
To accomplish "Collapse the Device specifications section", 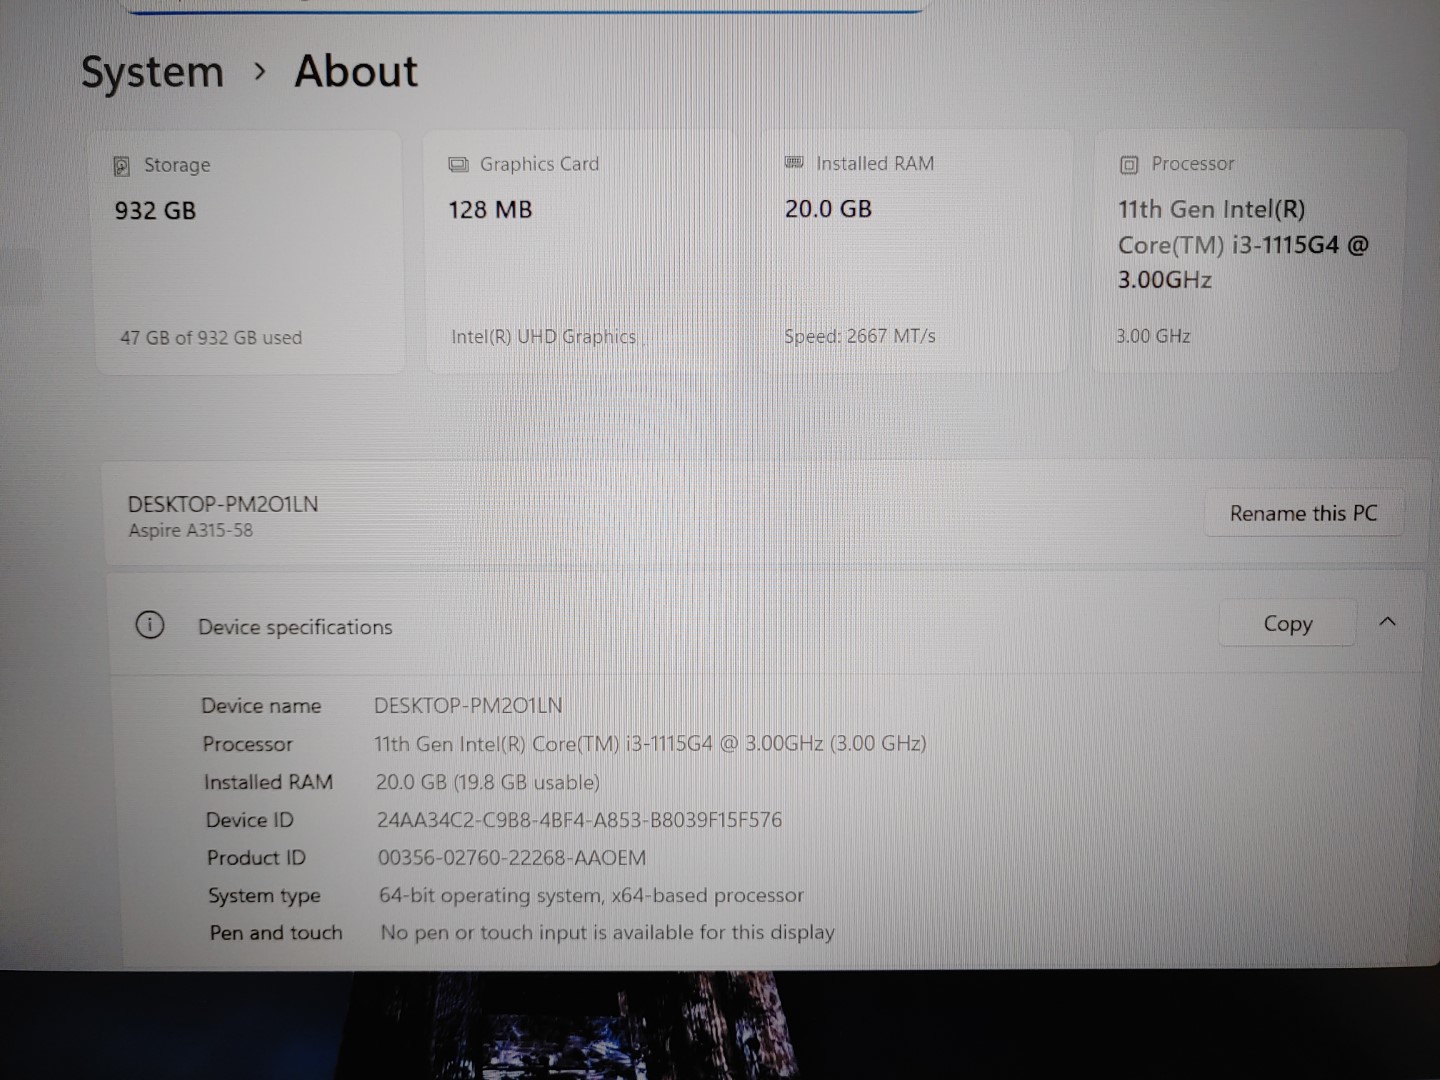I will pos(1387,622).
